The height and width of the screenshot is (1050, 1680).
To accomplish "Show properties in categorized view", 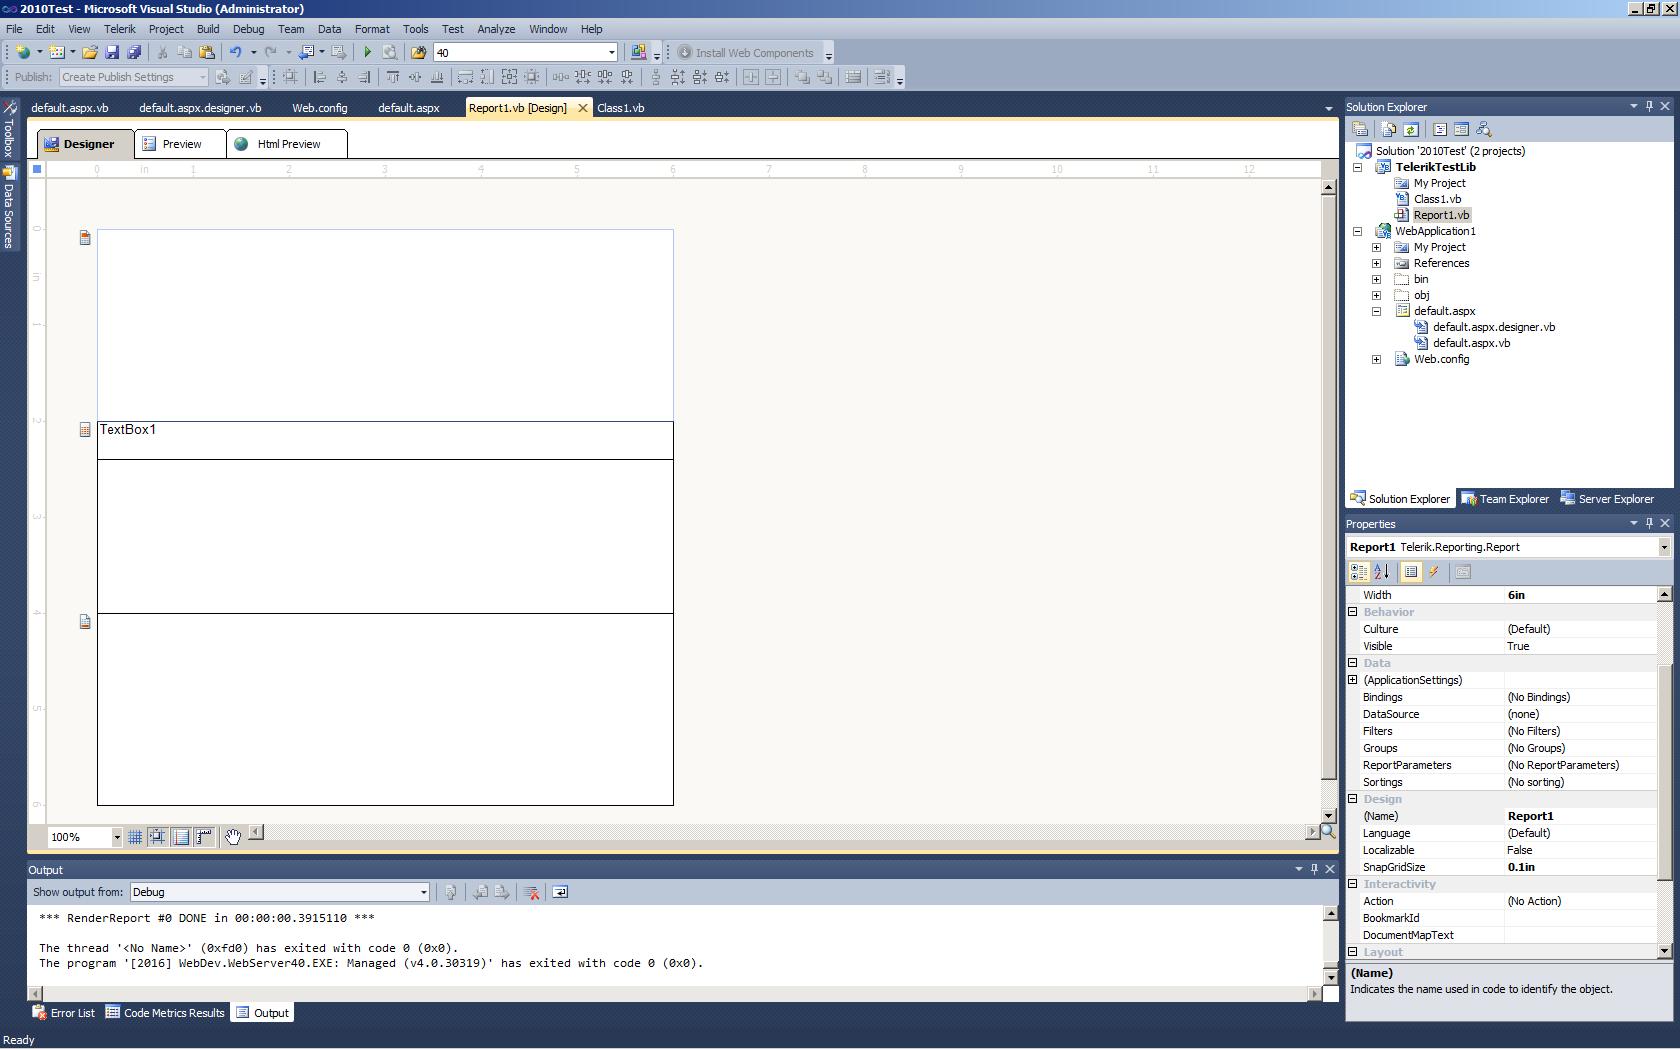I will (x=1359, y=572).
